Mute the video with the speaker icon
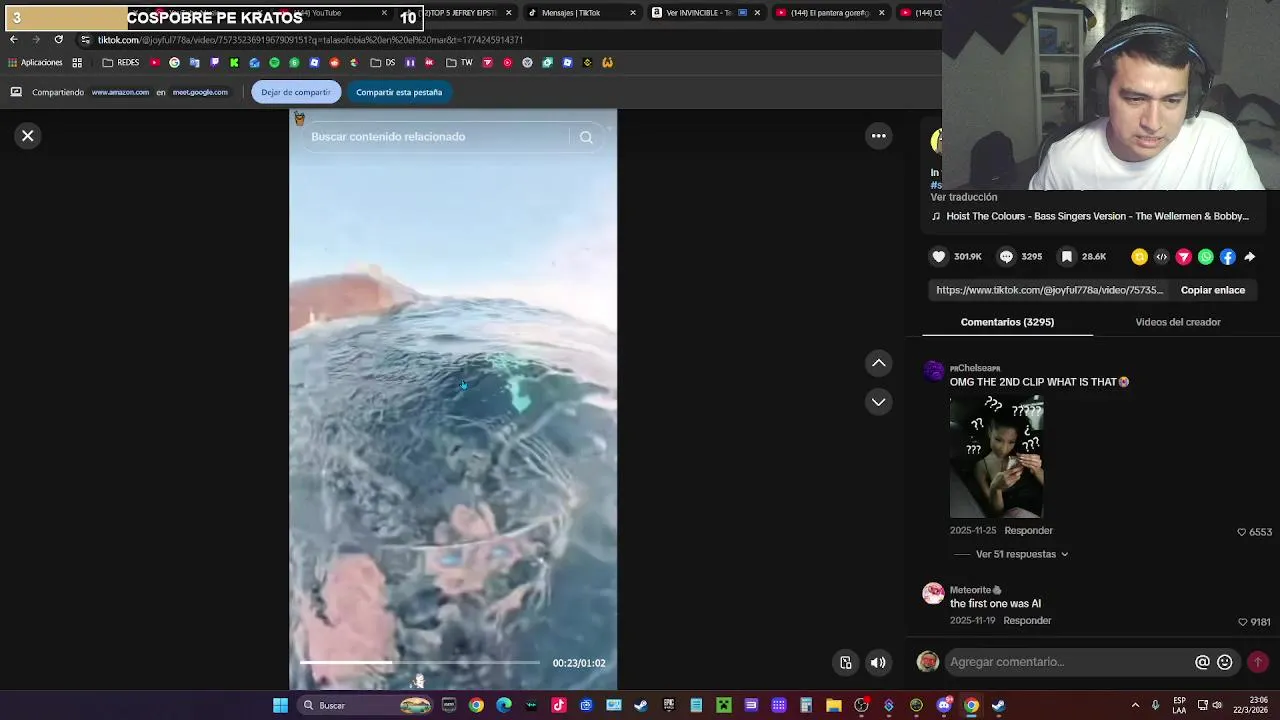 pyautogui.click(x=878, y=662)
